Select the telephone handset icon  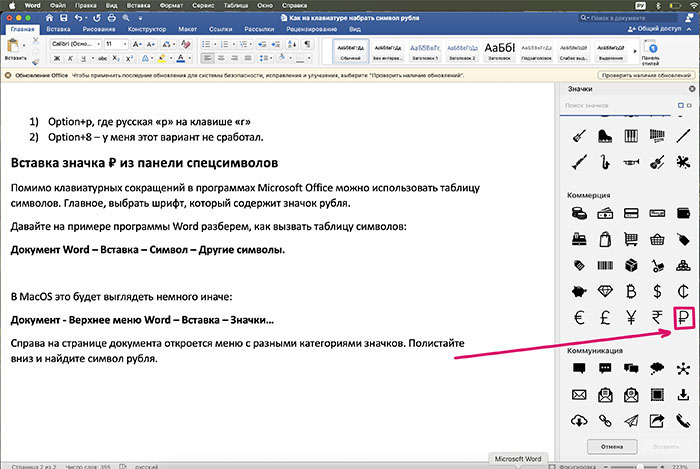[683, 421]
